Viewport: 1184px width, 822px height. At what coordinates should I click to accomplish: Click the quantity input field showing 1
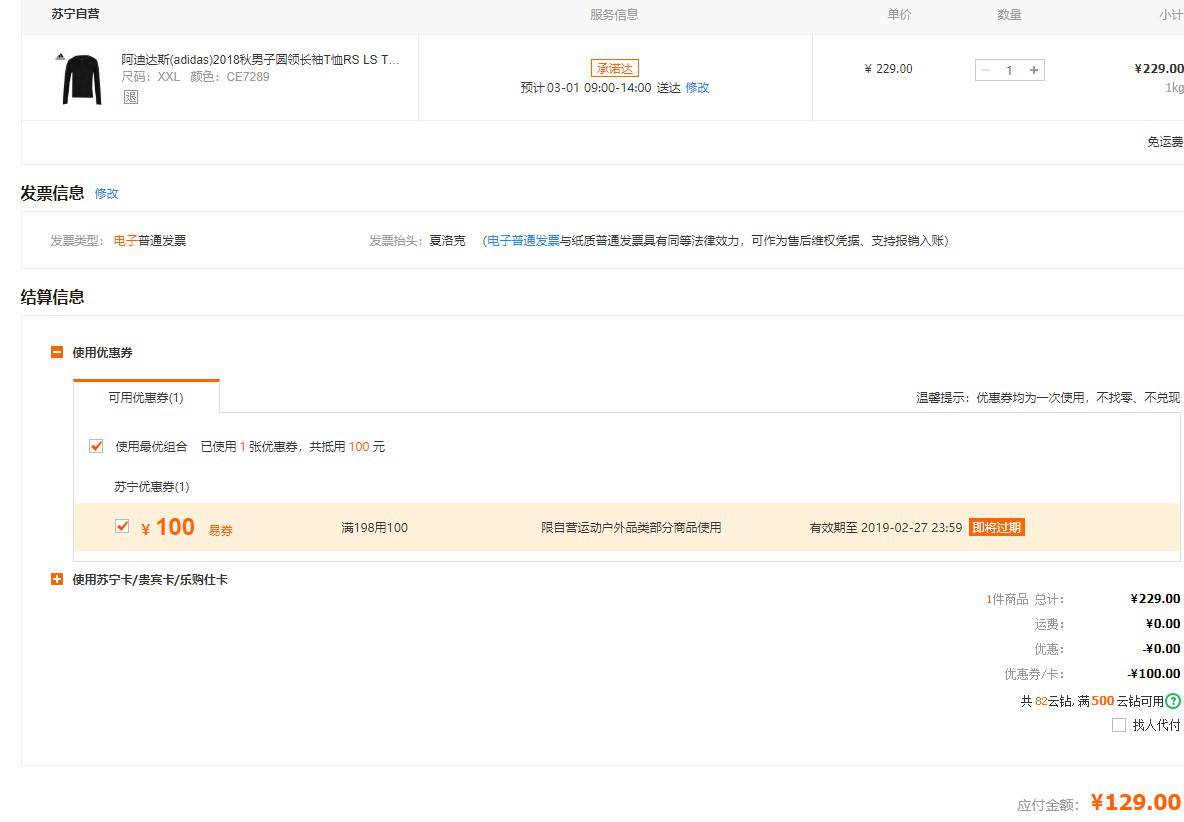(1010, 70)
